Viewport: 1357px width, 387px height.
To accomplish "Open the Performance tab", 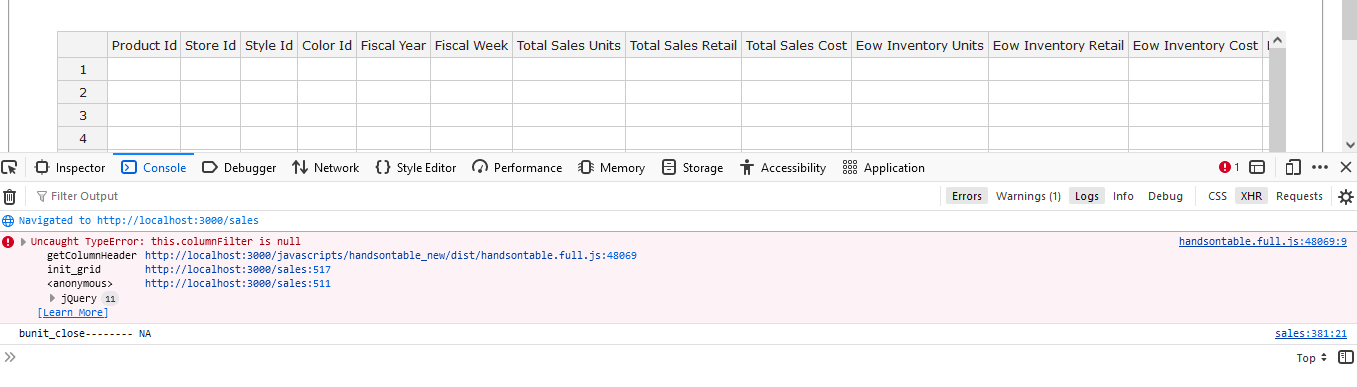I will point(517,168).
